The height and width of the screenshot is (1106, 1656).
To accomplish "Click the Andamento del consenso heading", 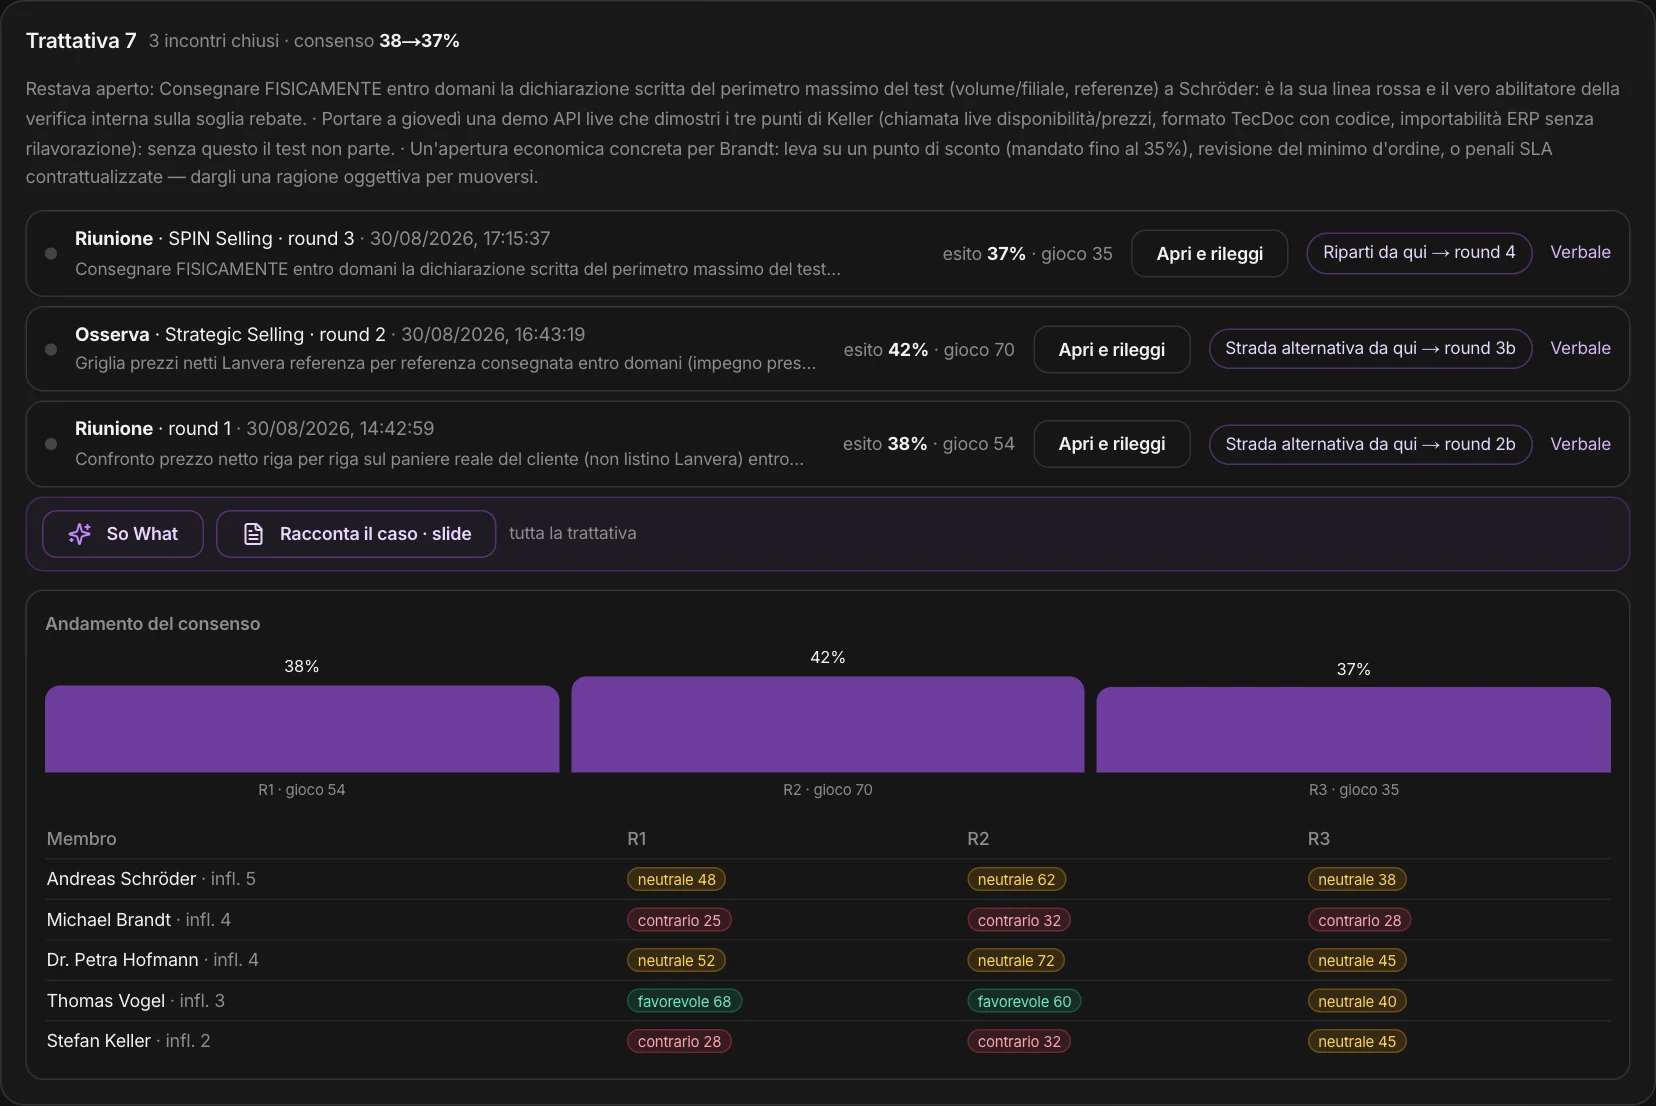I will click(x=153, y=623).
